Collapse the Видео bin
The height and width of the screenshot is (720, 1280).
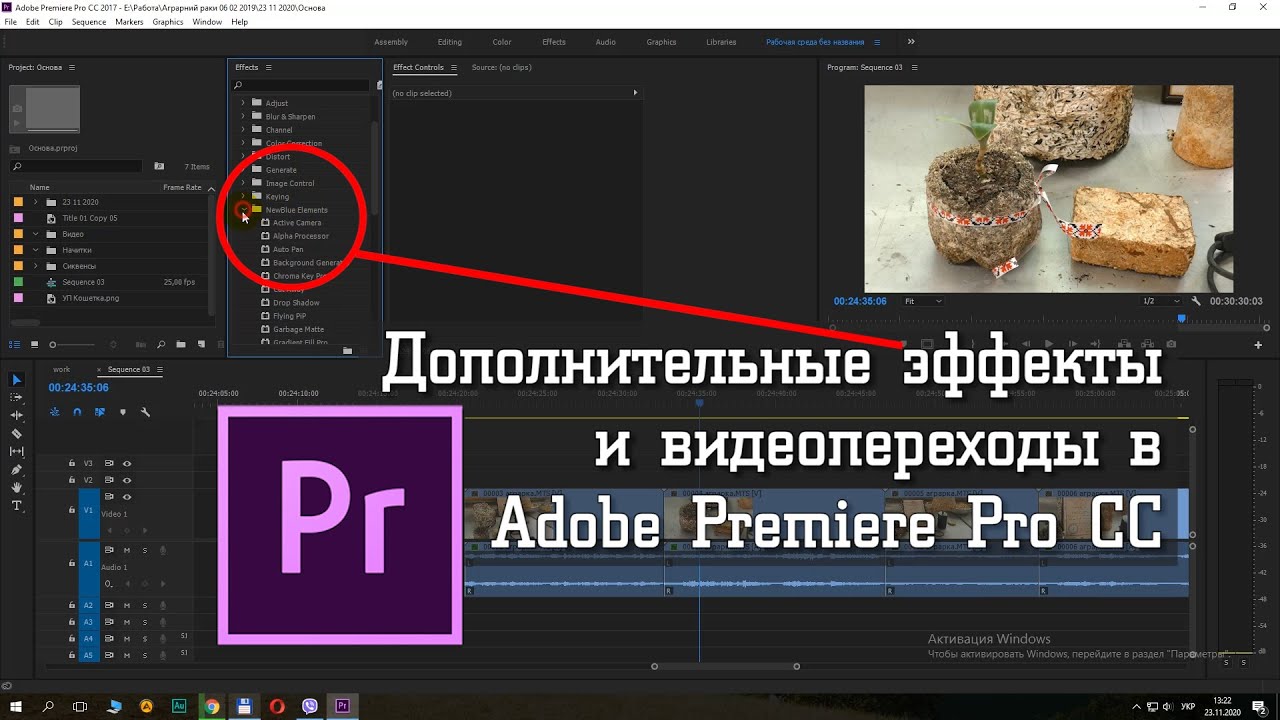point(36,234)
